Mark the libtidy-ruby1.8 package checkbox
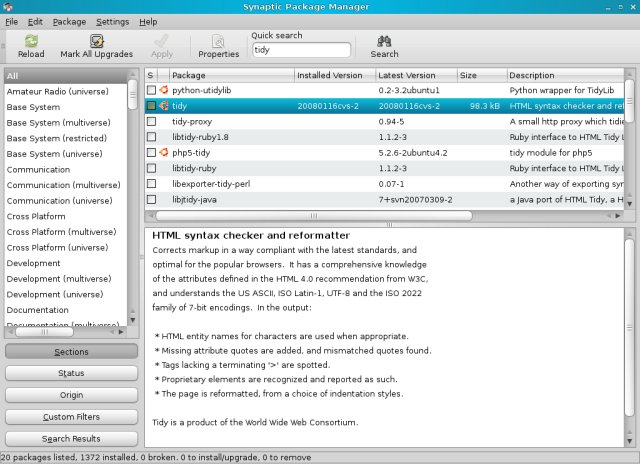The width and height of the screenshot is (640, 464). coord(152,137)
